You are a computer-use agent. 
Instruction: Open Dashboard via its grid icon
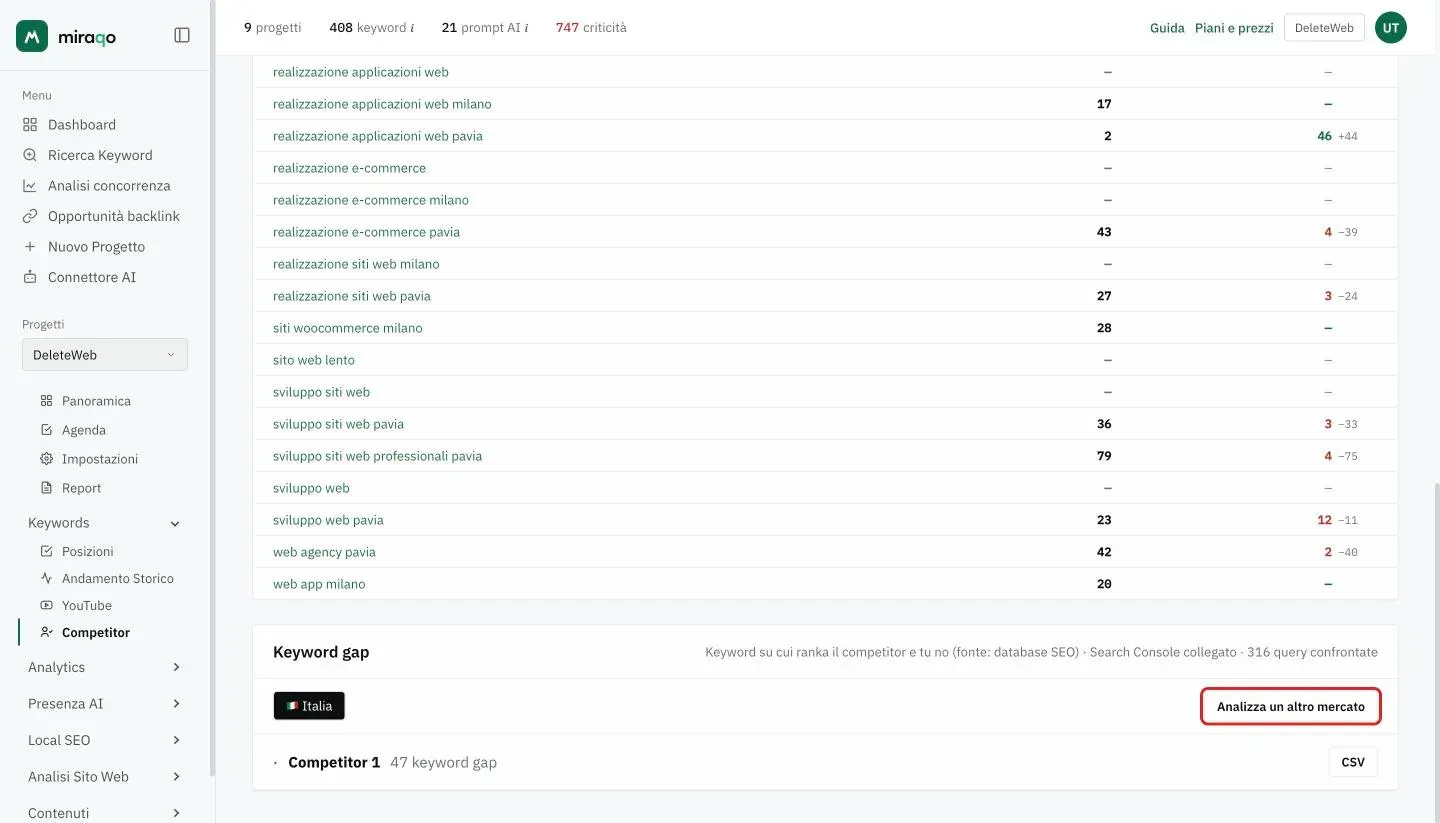(x=30, y=125)
